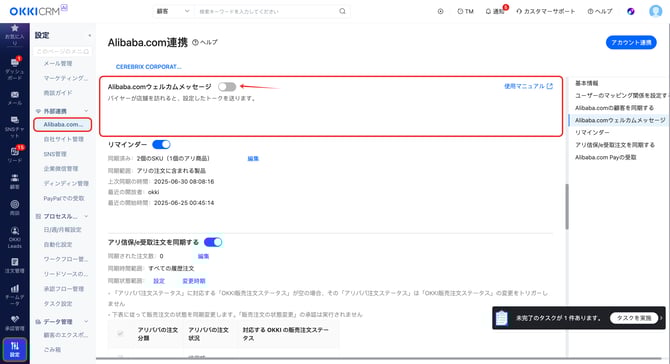Open the user profile avatar
The height and width of the screenshot is (364, 670).
655,11
